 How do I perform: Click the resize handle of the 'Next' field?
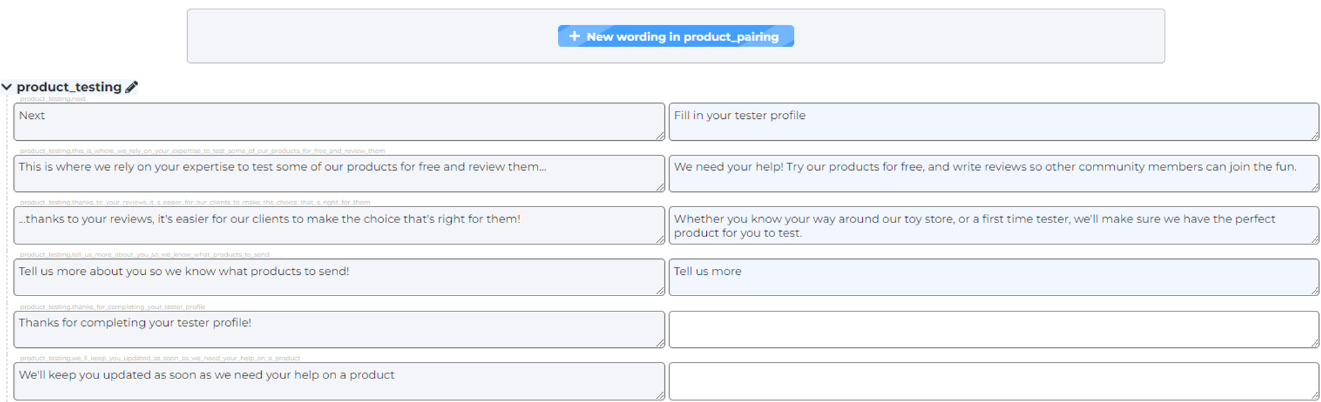click(660, 136)
